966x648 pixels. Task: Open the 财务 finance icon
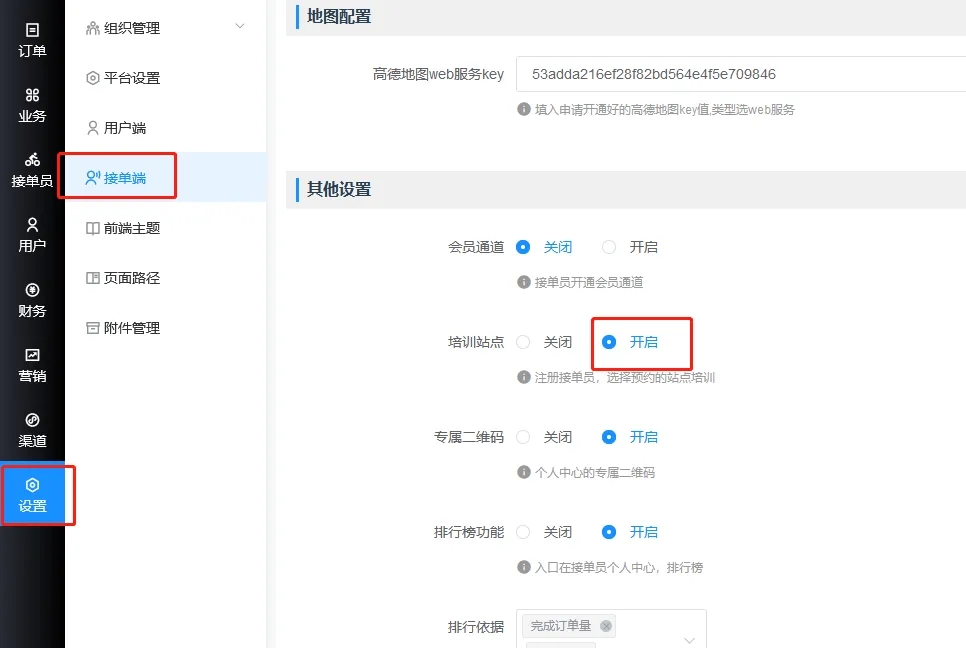(32, 290)
